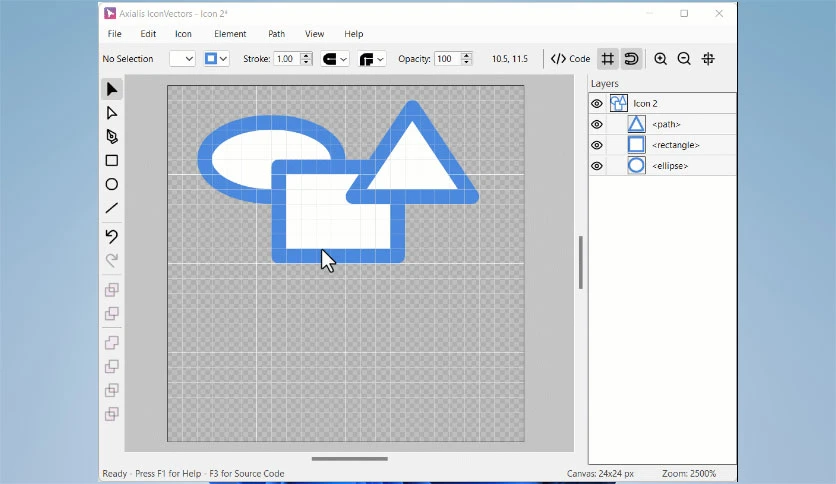Select the Icon 2 layer row
Screen dimensions: 836x484
pos(663,103)
